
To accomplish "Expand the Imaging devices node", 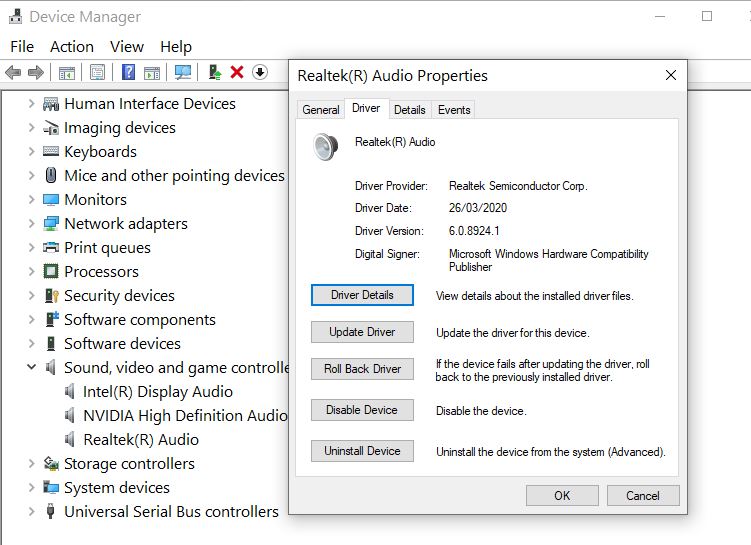I will [x=31, y=127].
